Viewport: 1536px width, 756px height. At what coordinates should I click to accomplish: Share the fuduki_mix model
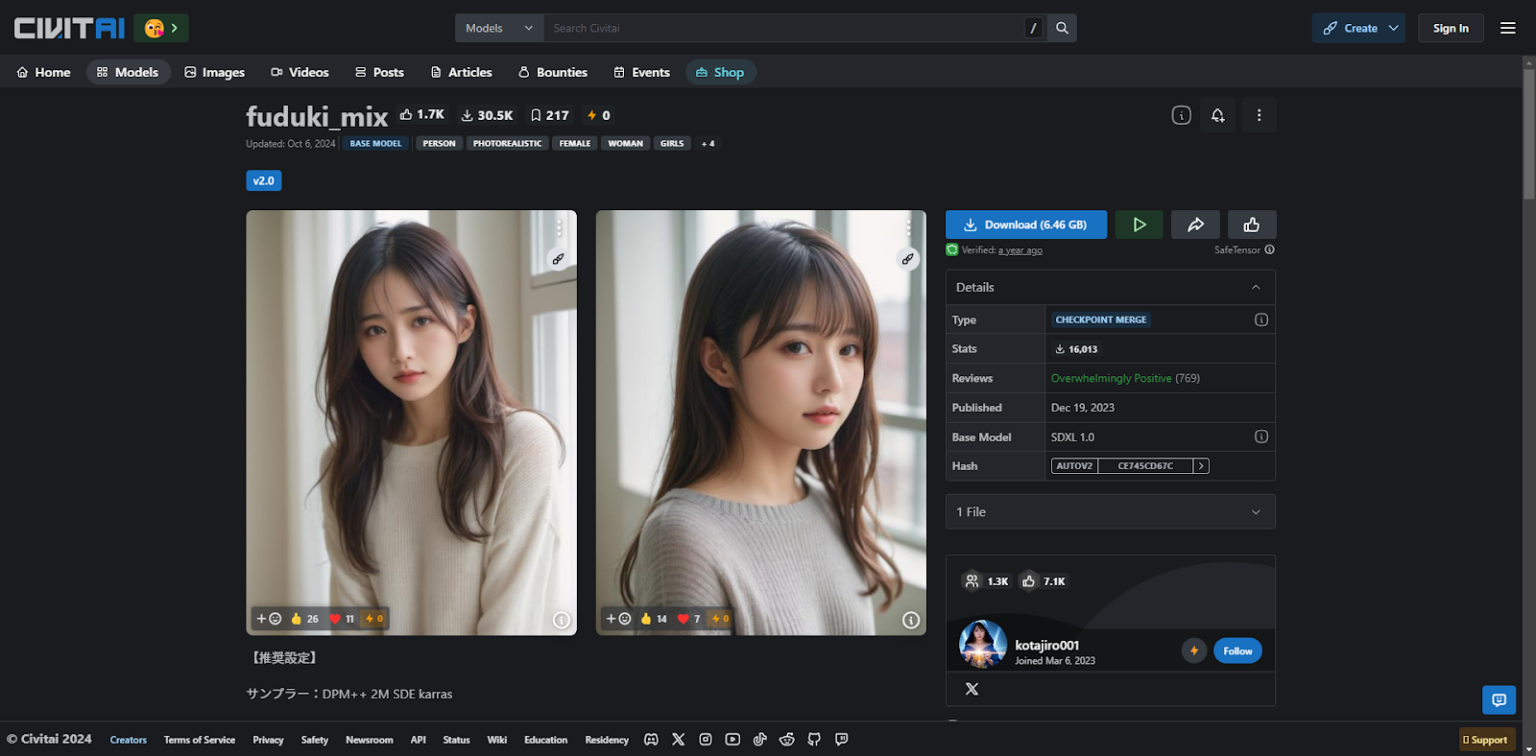(1195, 224)
